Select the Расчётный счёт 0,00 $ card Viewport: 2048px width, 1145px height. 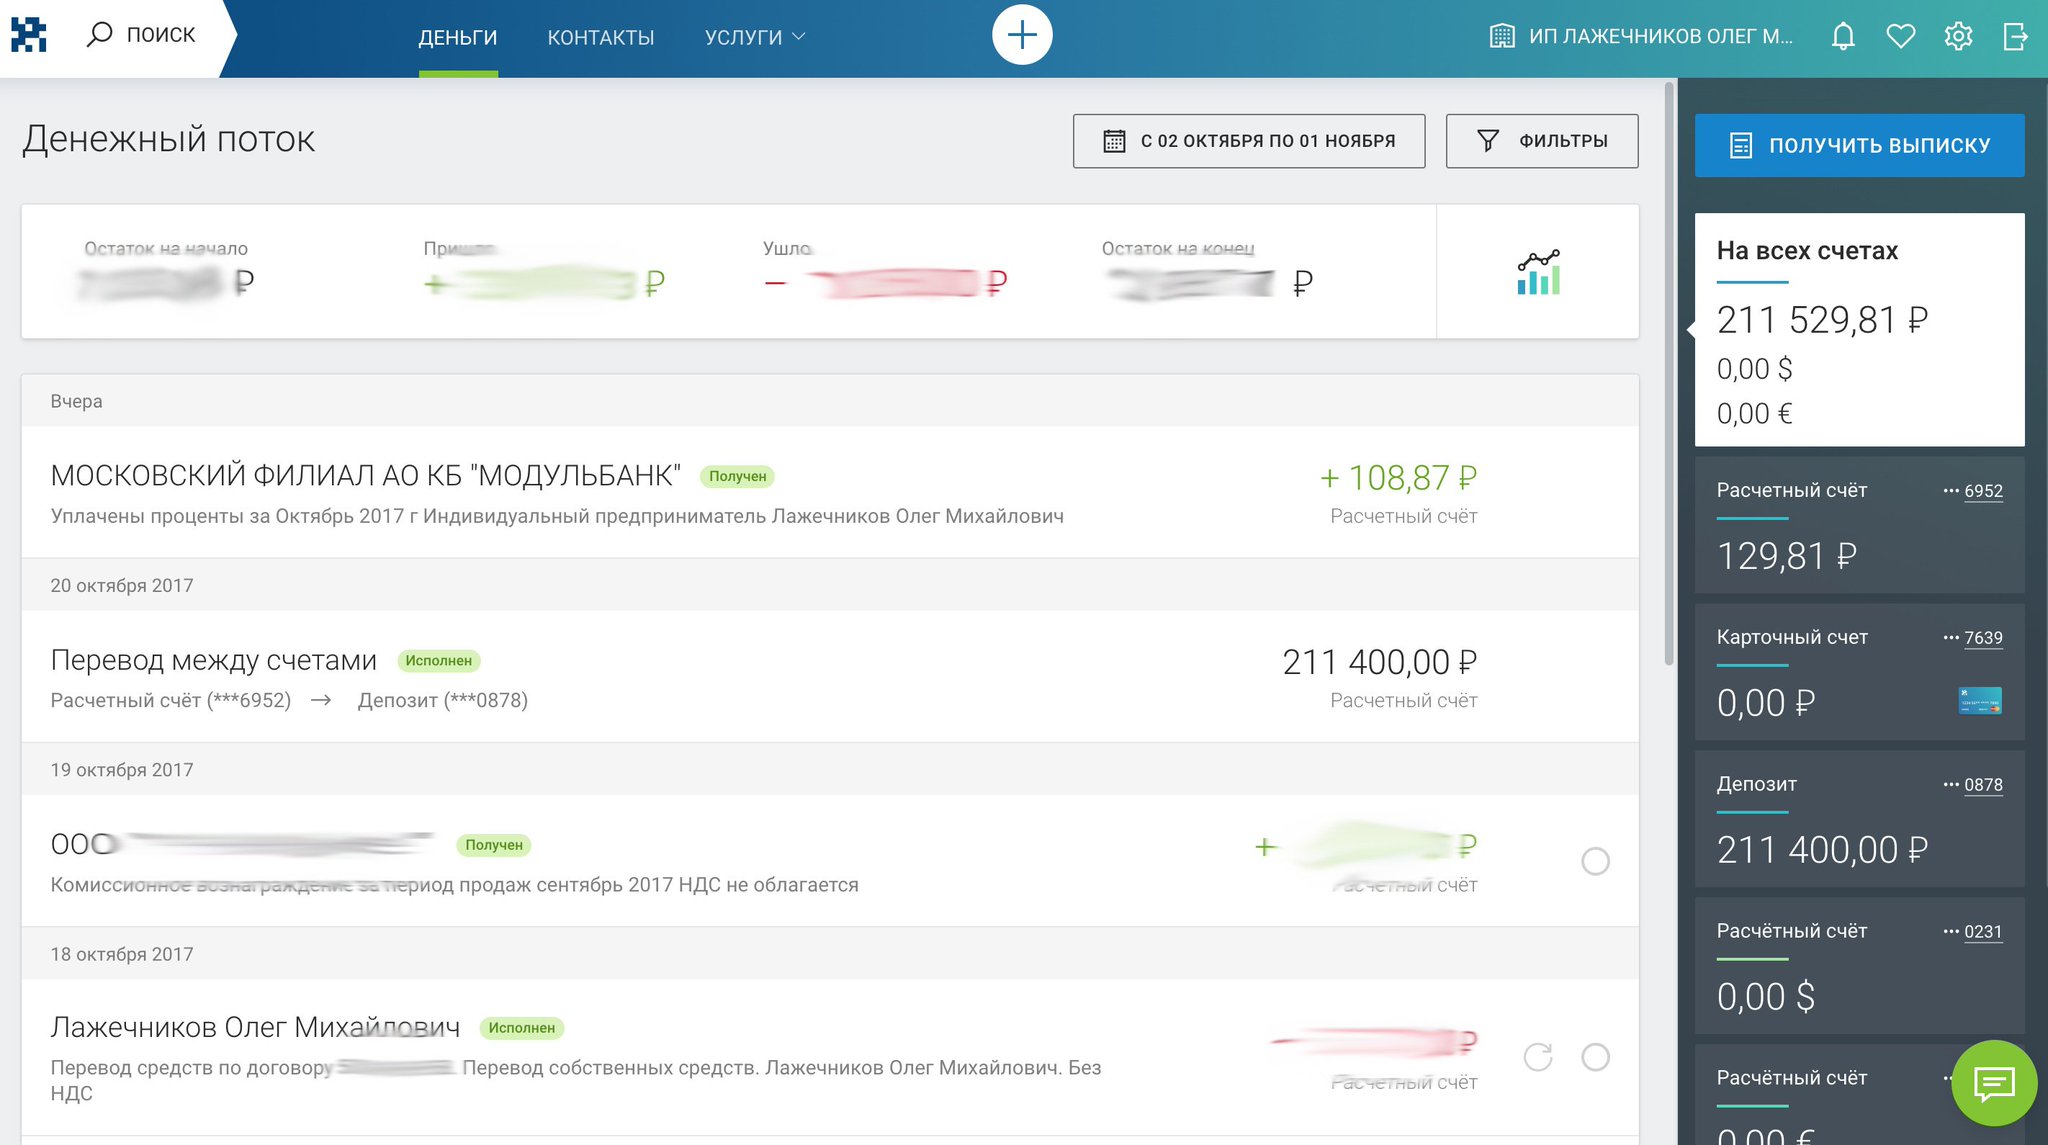coord(1860,966)
